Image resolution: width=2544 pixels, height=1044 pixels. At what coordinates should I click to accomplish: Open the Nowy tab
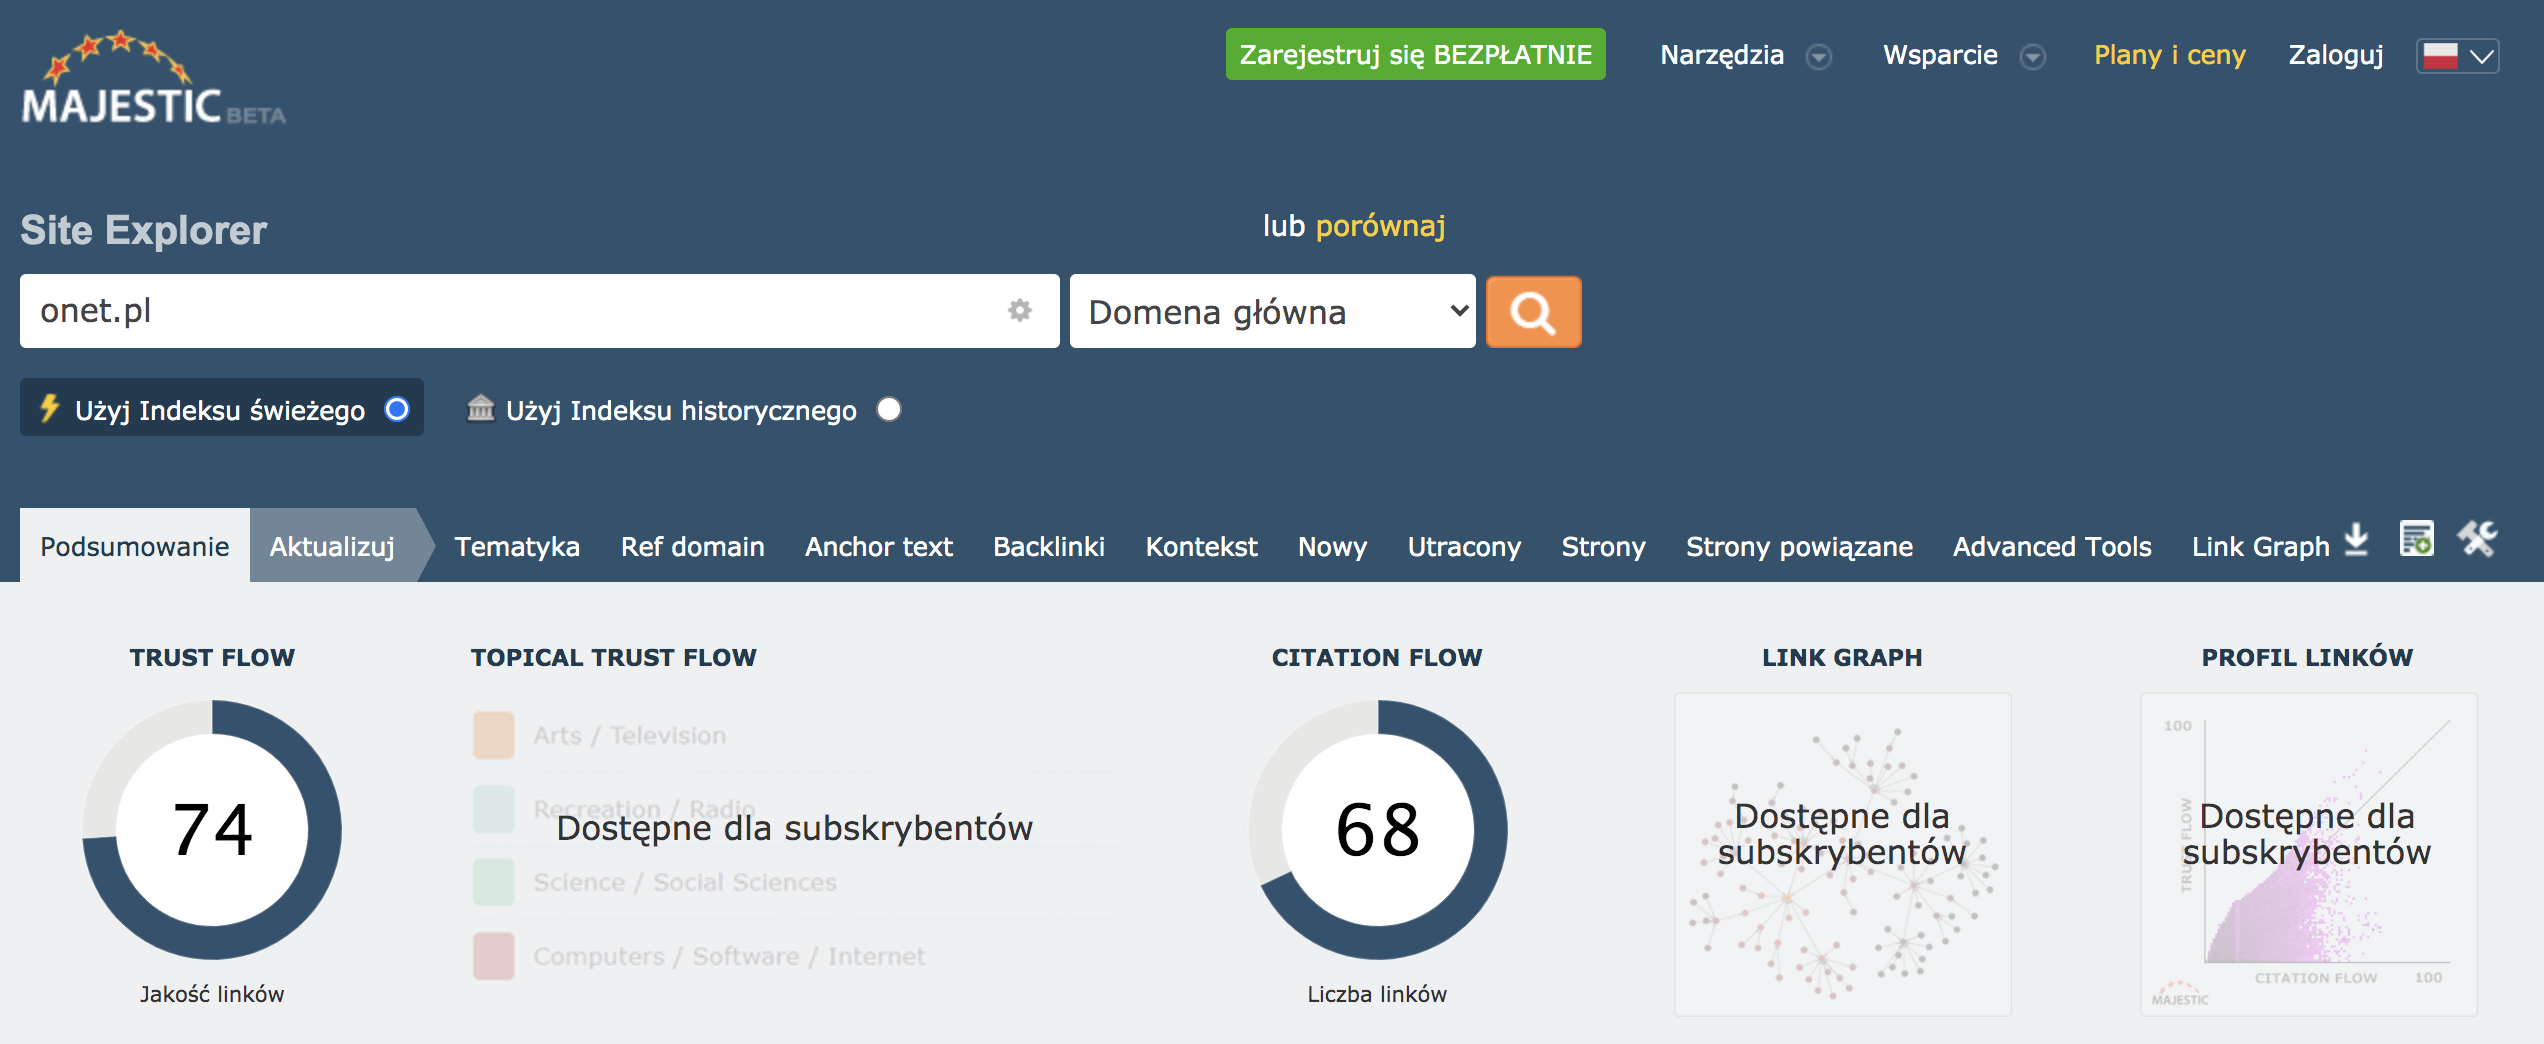coord(1332,546)
